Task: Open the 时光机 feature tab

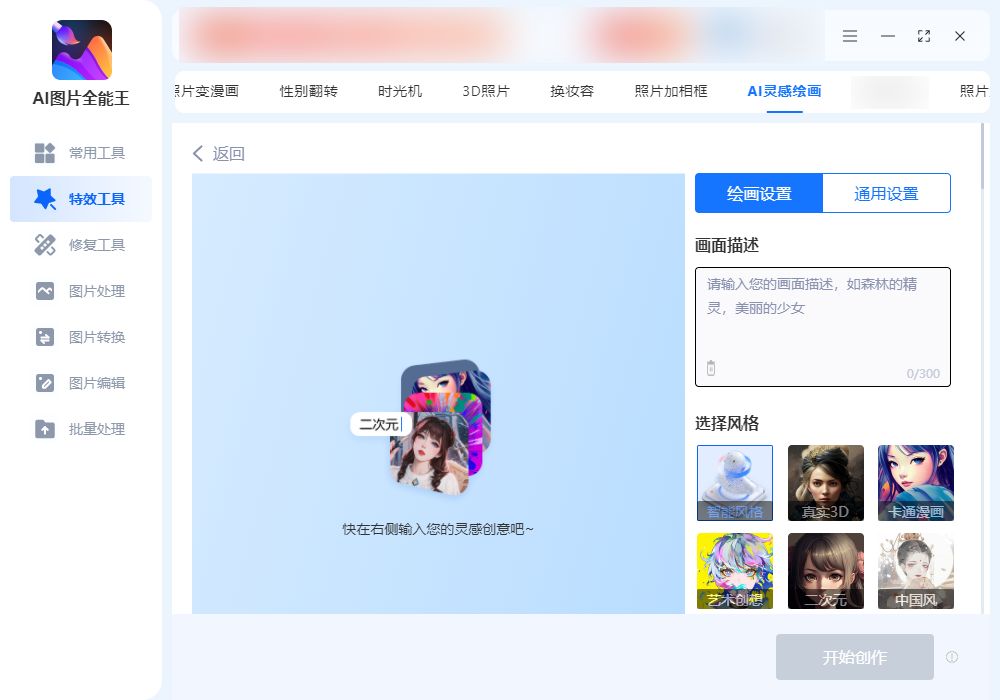Action: point(399,89)
